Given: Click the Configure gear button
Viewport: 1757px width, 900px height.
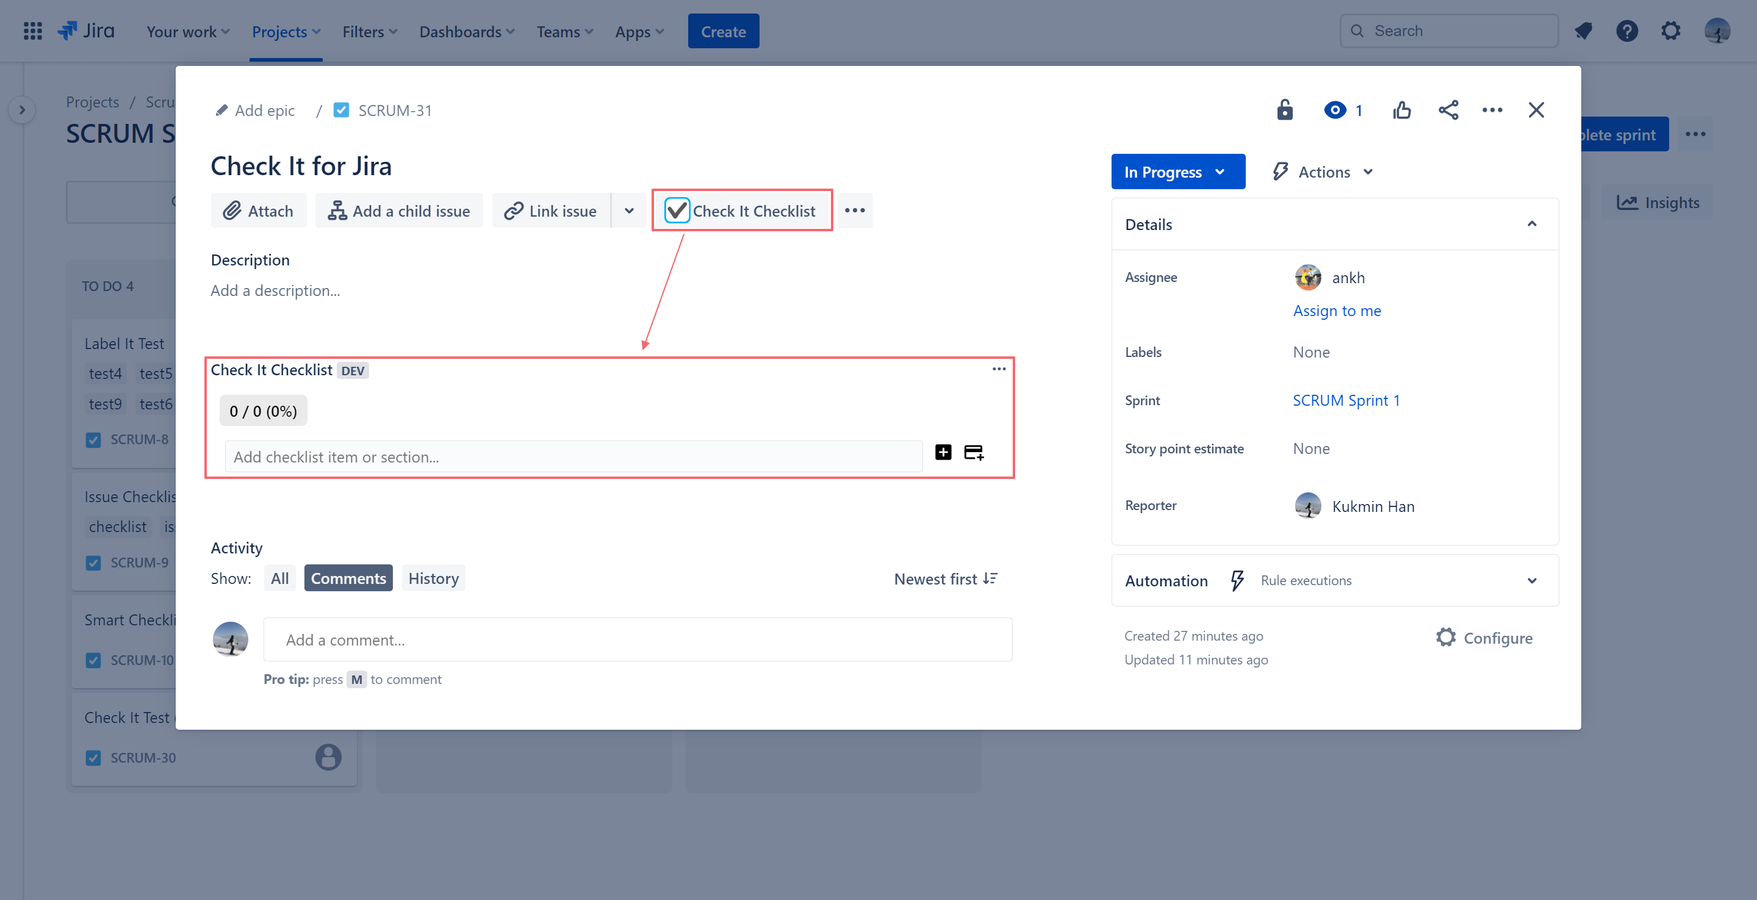Looking at the screenshot, I should click(x=1484, y=638).
